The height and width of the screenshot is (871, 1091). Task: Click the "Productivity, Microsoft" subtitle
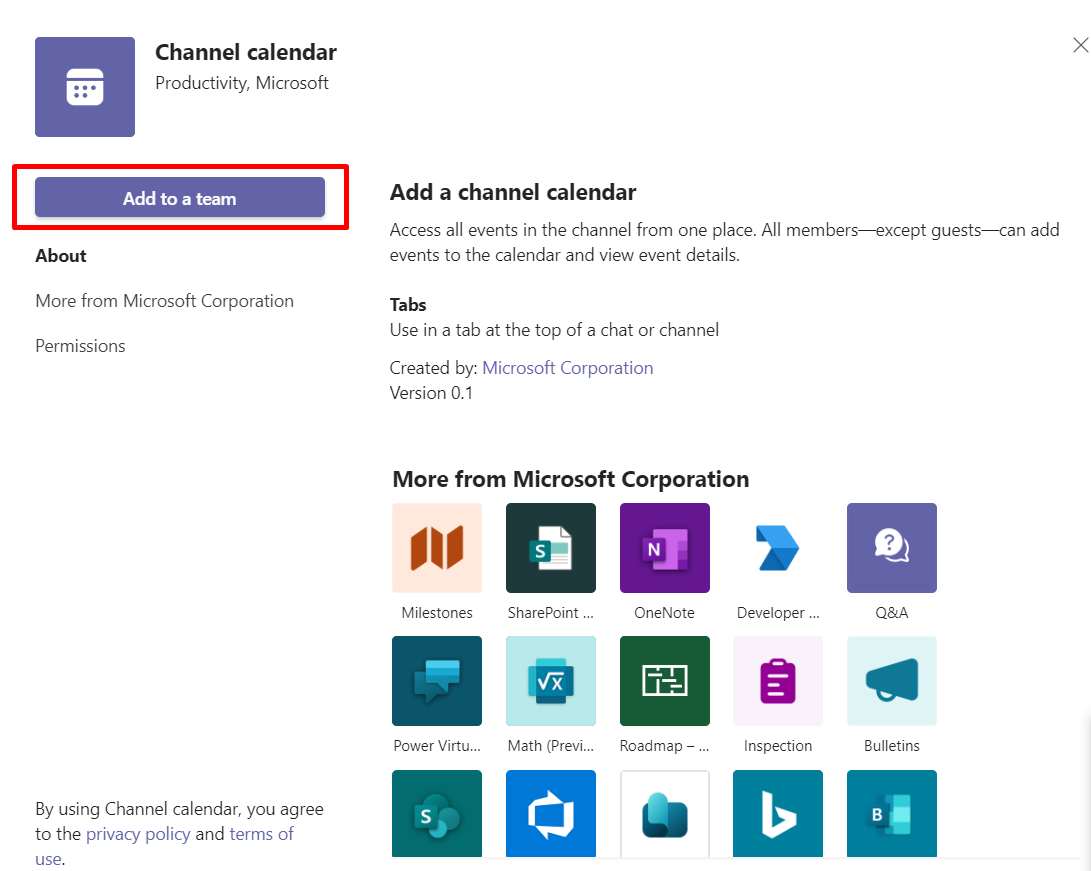[x=242, y=83]
